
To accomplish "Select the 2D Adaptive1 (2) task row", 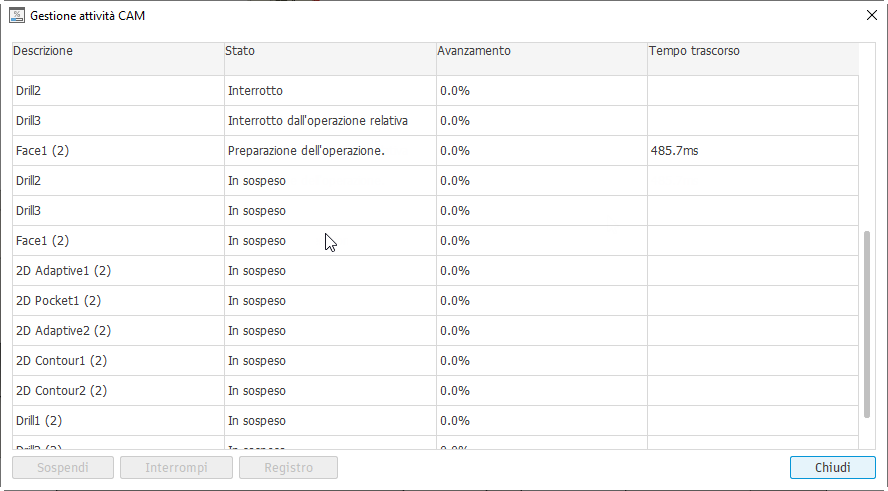I will 118,271.
